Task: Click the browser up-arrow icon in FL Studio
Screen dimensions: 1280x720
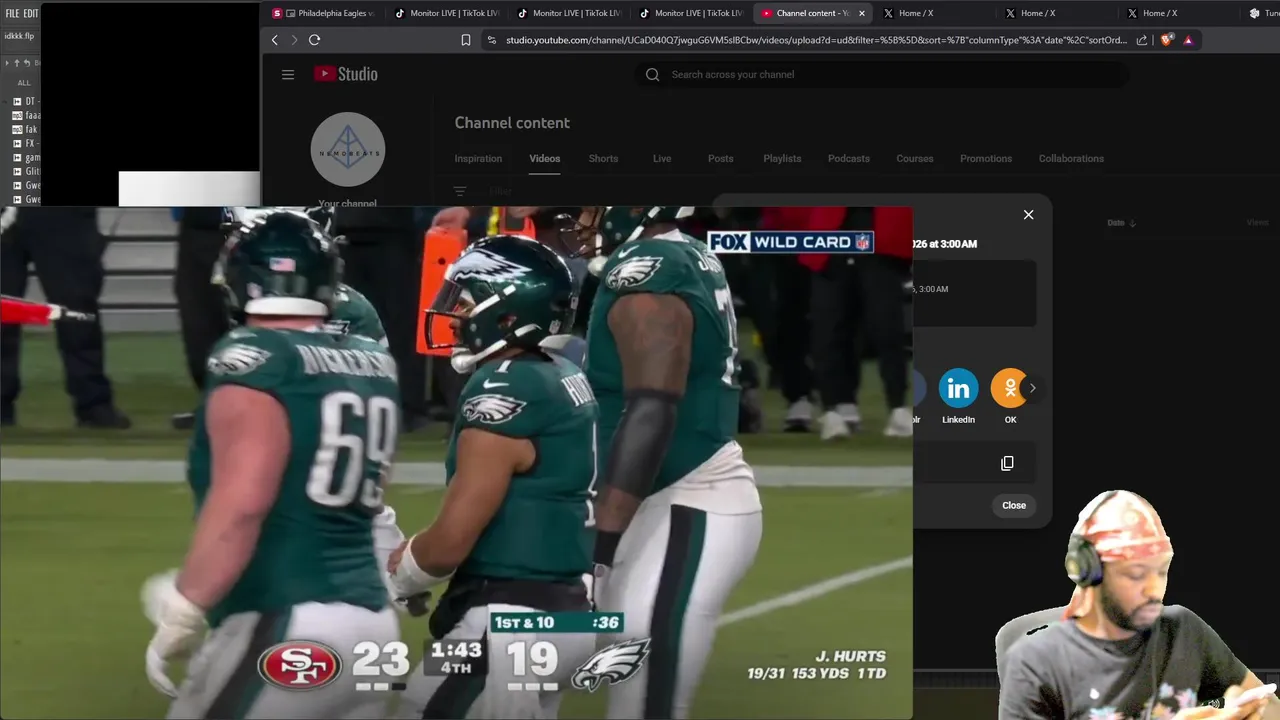Action: point(16,63)
